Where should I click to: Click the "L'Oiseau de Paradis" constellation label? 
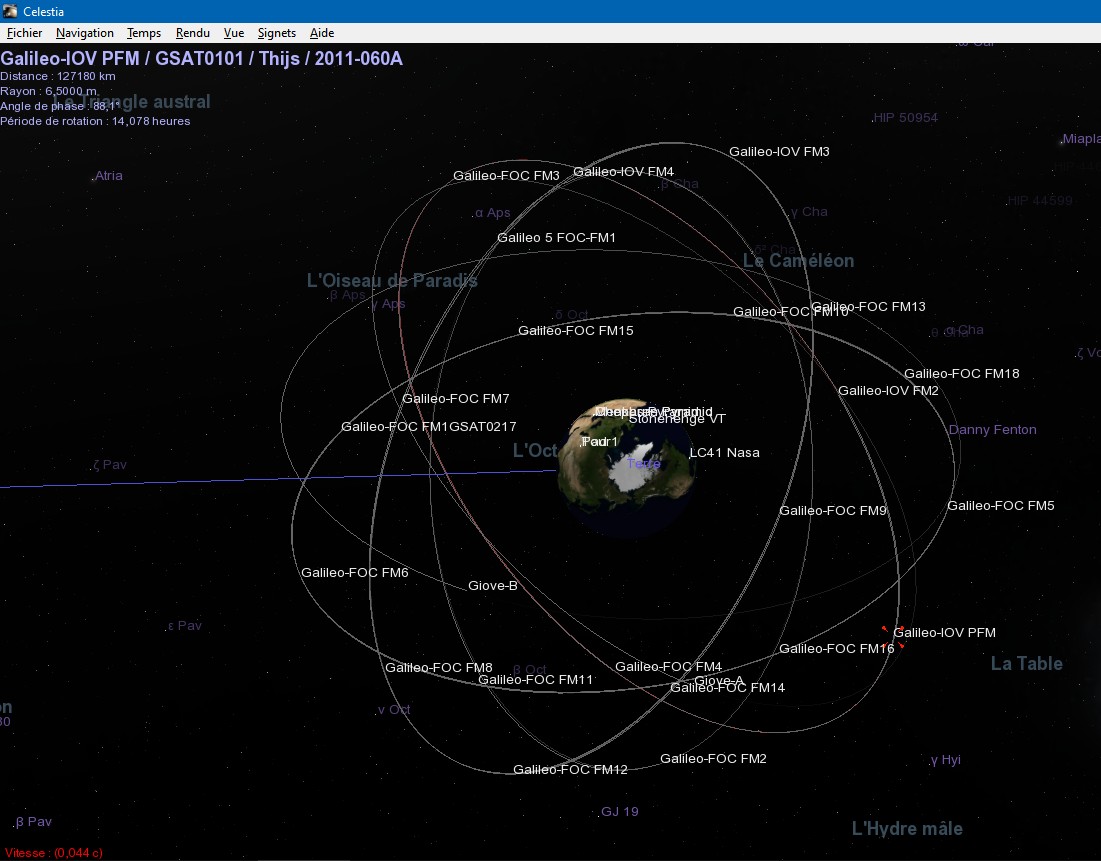393,281
